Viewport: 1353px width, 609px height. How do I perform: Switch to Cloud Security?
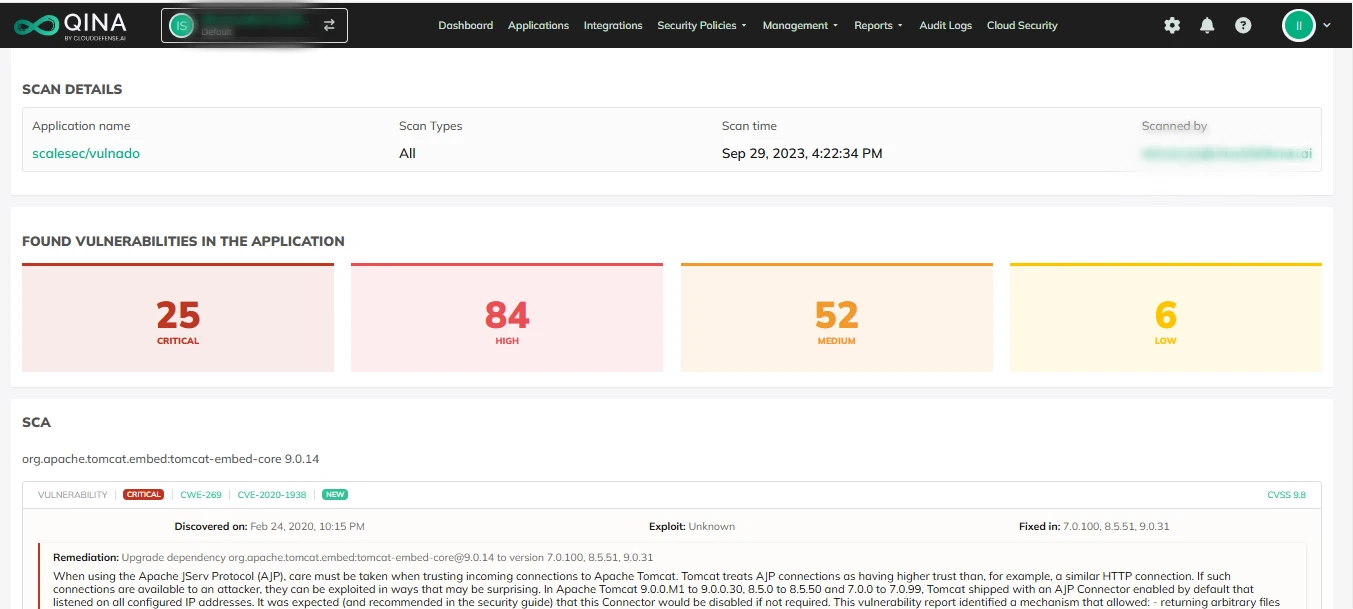coord(1021,26)
